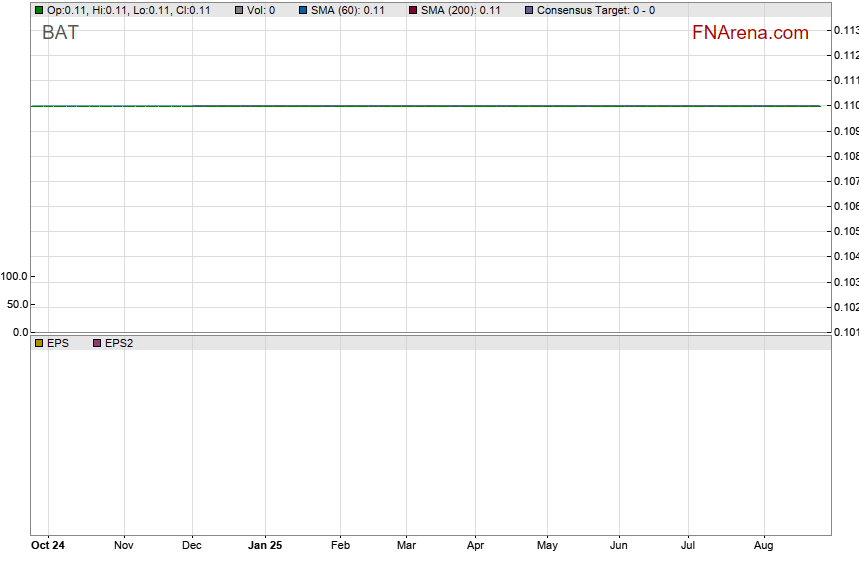Click the Oct 24 date axis label
Image resolution: width=859 pixels, height=566 pixels.
[48, 546]
